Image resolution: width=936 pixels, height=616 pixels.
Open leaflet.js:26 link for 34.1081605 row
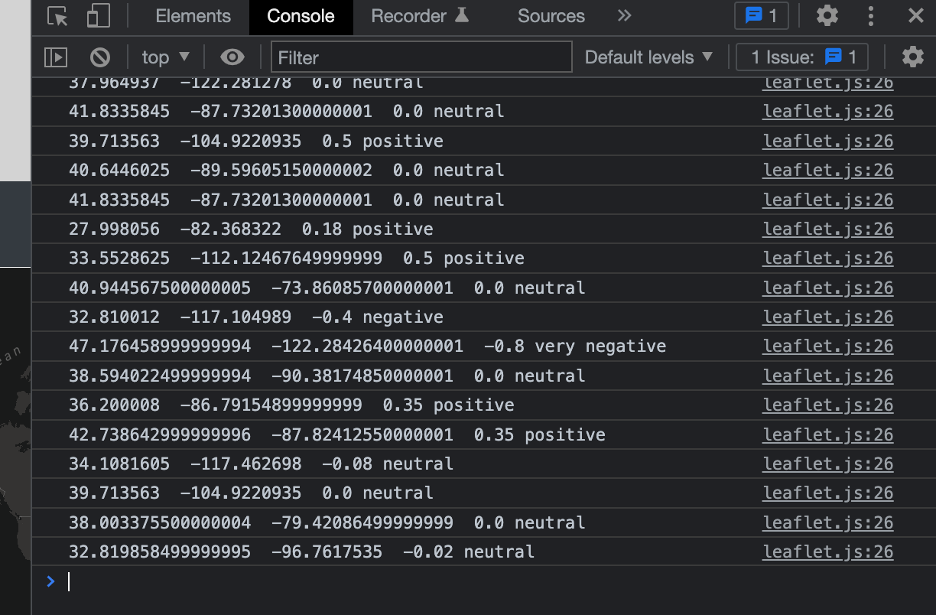coord(828,464)
